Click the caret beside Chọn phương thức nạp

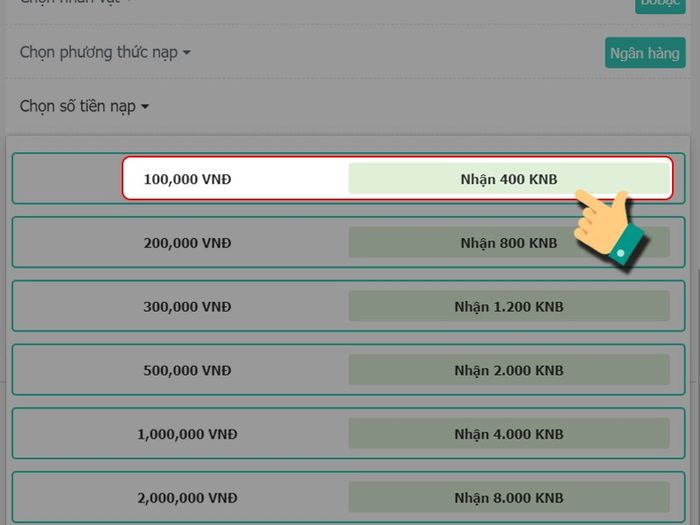187,53
